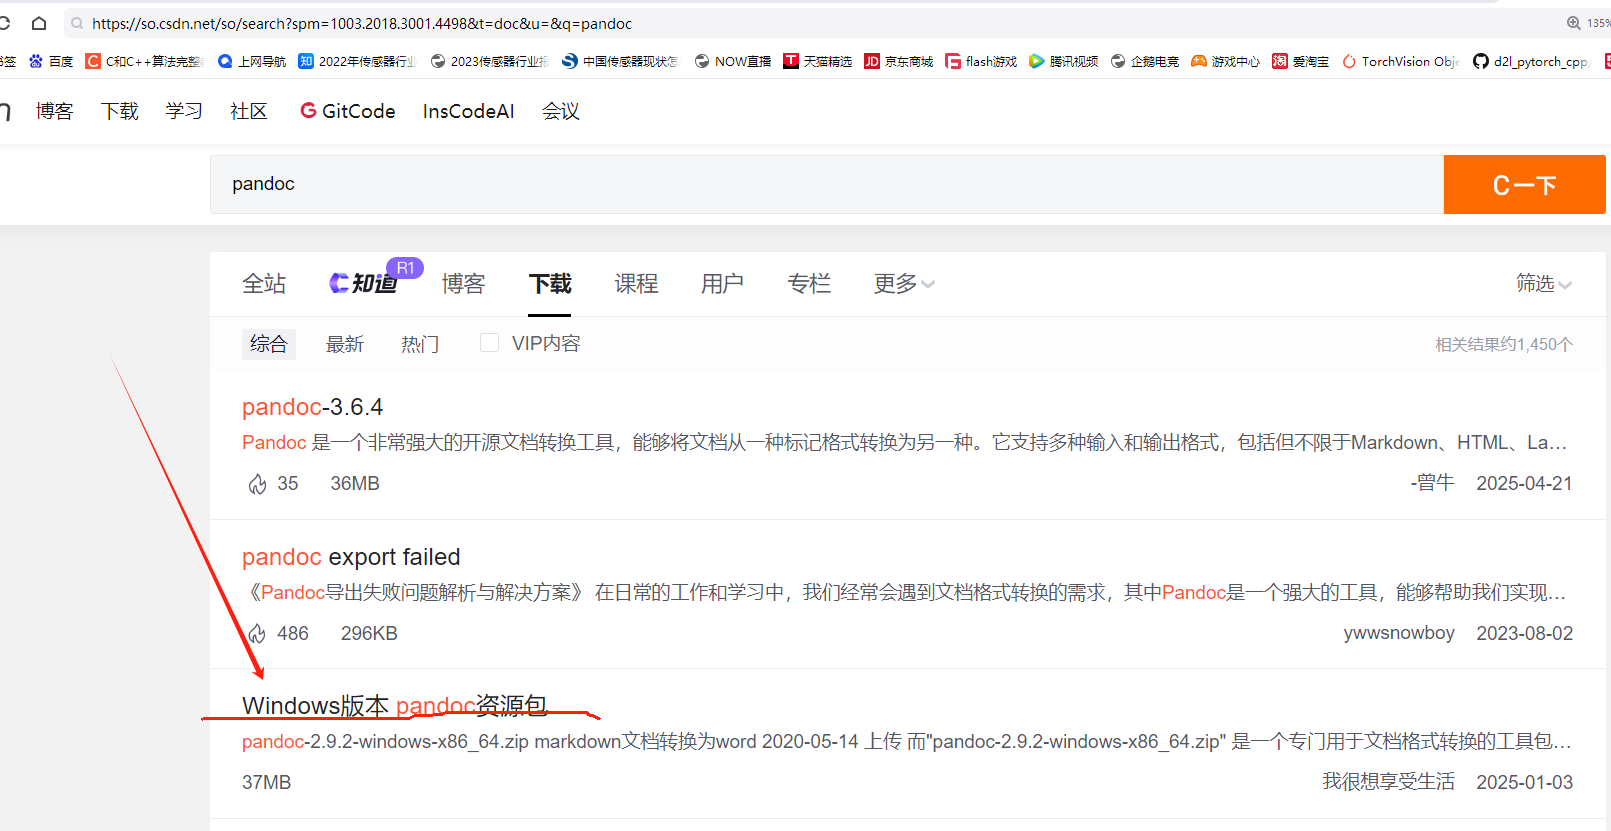Switch to the 专栏 tab
Image resolution: width=1611 pixels, height=831 pixels.
coord(809,284)
